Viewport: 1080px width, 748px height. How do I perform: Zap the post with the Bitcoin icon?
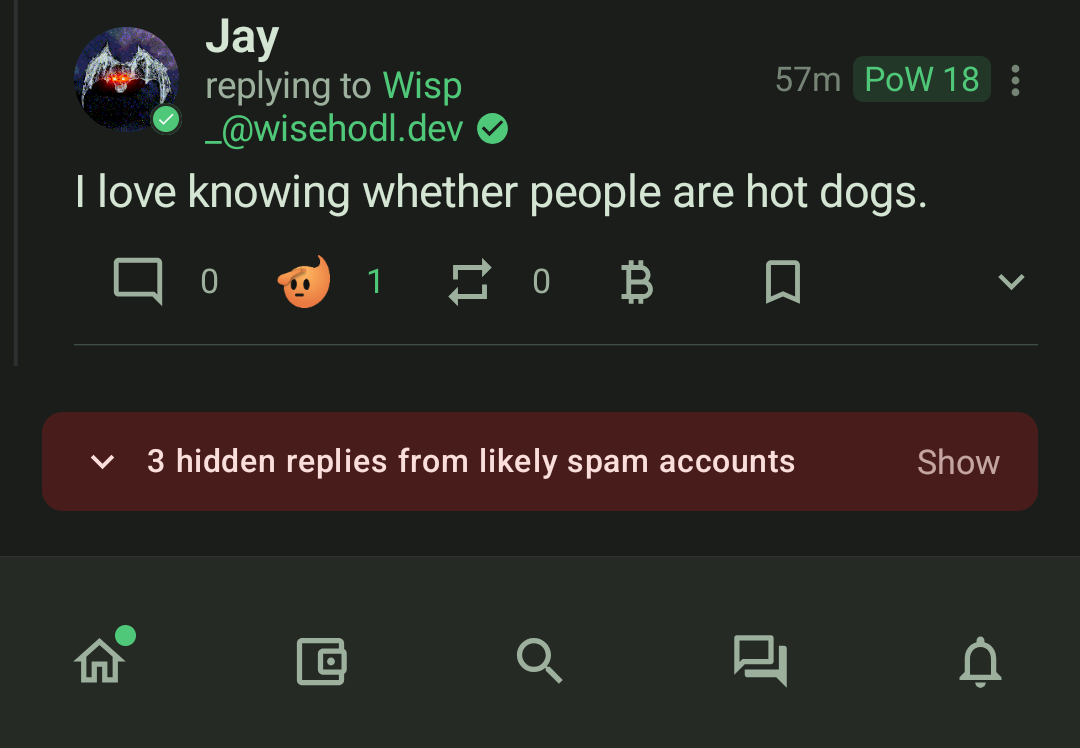click(636, 282)
